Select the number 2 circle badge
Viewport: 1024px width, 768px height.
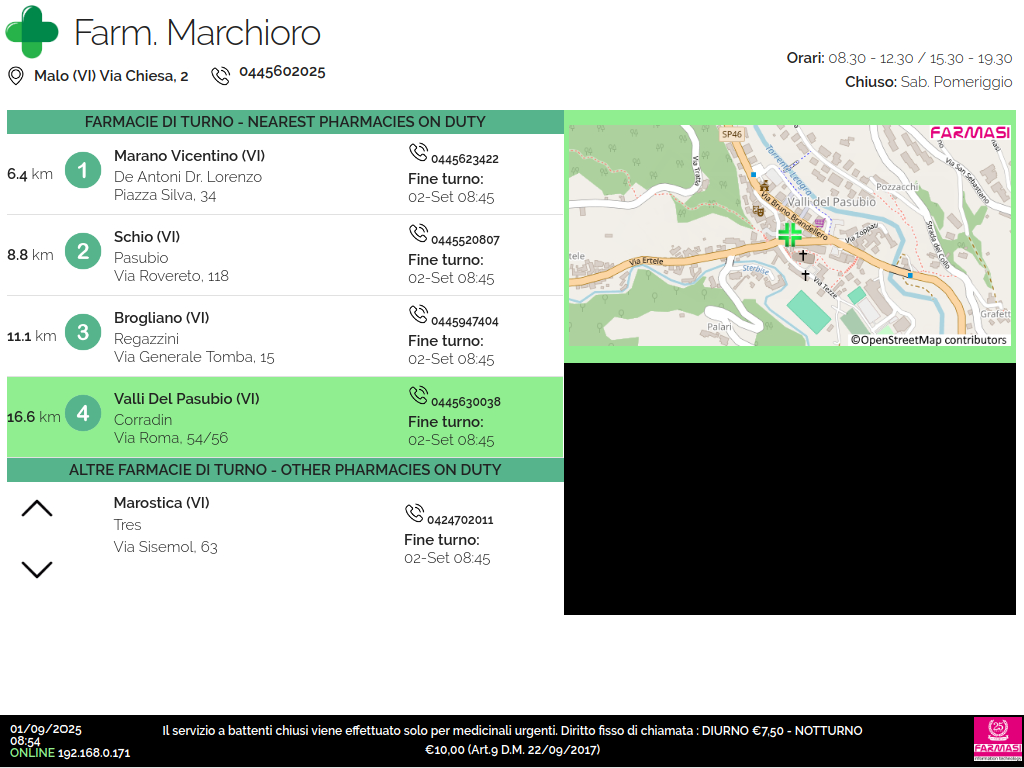click(x=83, y=252)
